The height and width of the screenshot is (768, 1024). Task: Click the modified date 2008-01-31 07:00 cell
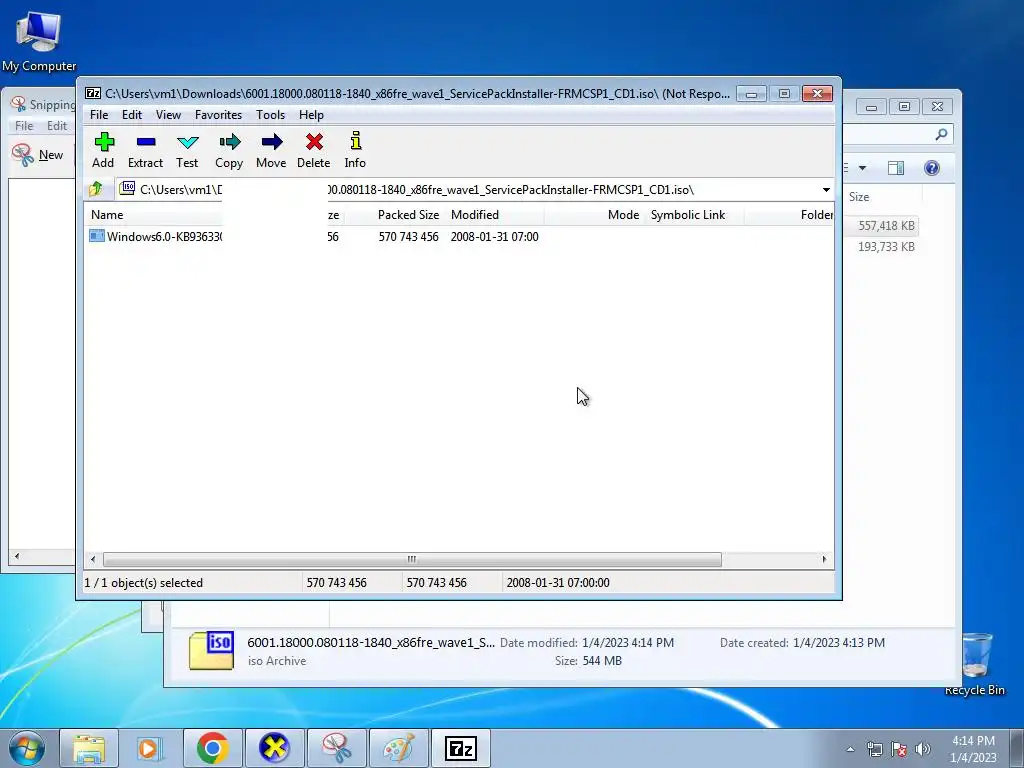(494, 236)
